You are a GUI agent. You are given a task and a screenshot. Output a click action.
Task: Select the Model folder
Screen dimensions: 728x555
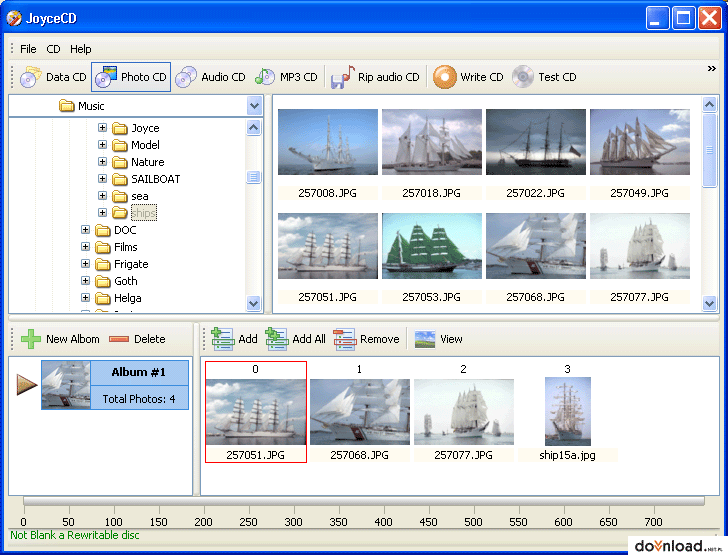tap(145, 145)
